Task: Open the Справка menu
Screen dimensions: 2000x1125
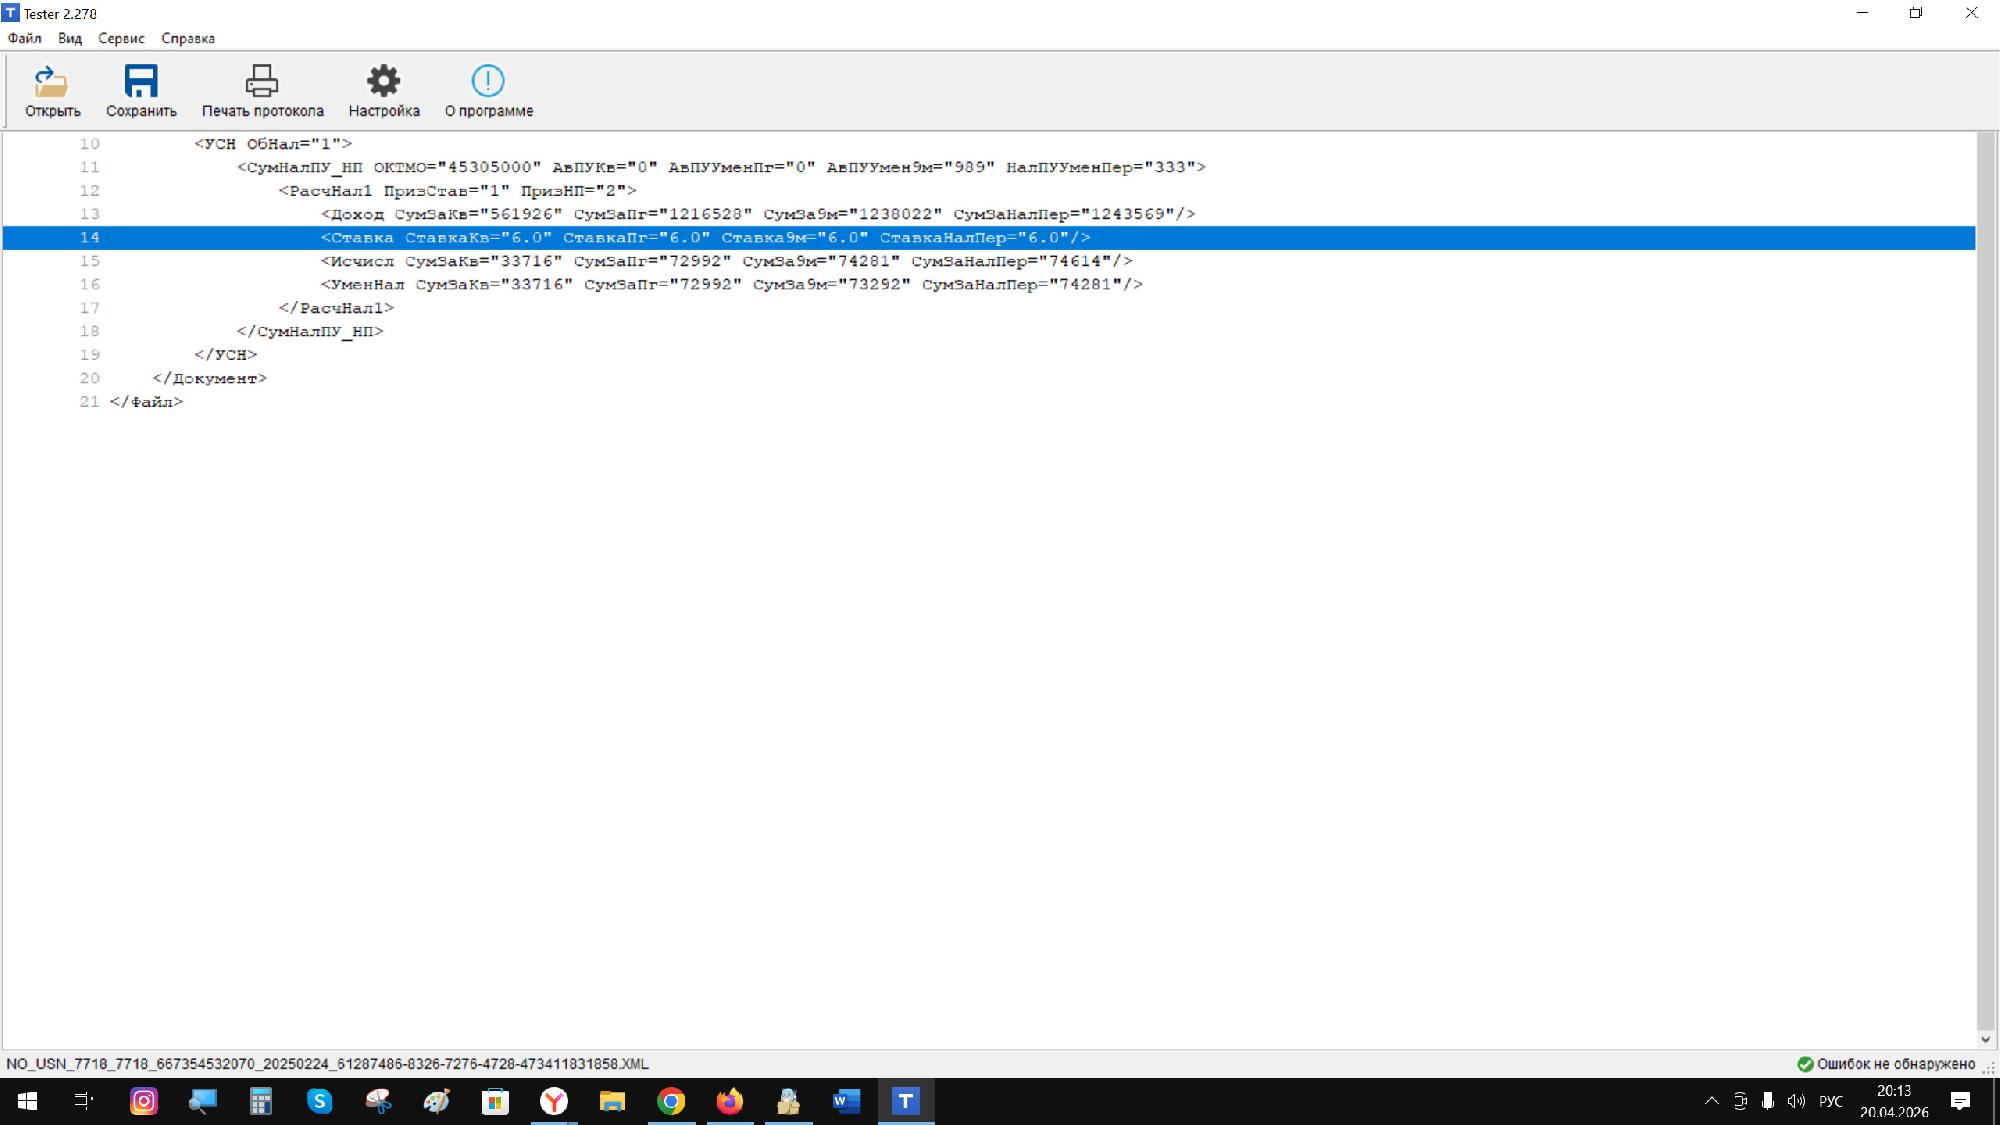Action: (188, 38)
